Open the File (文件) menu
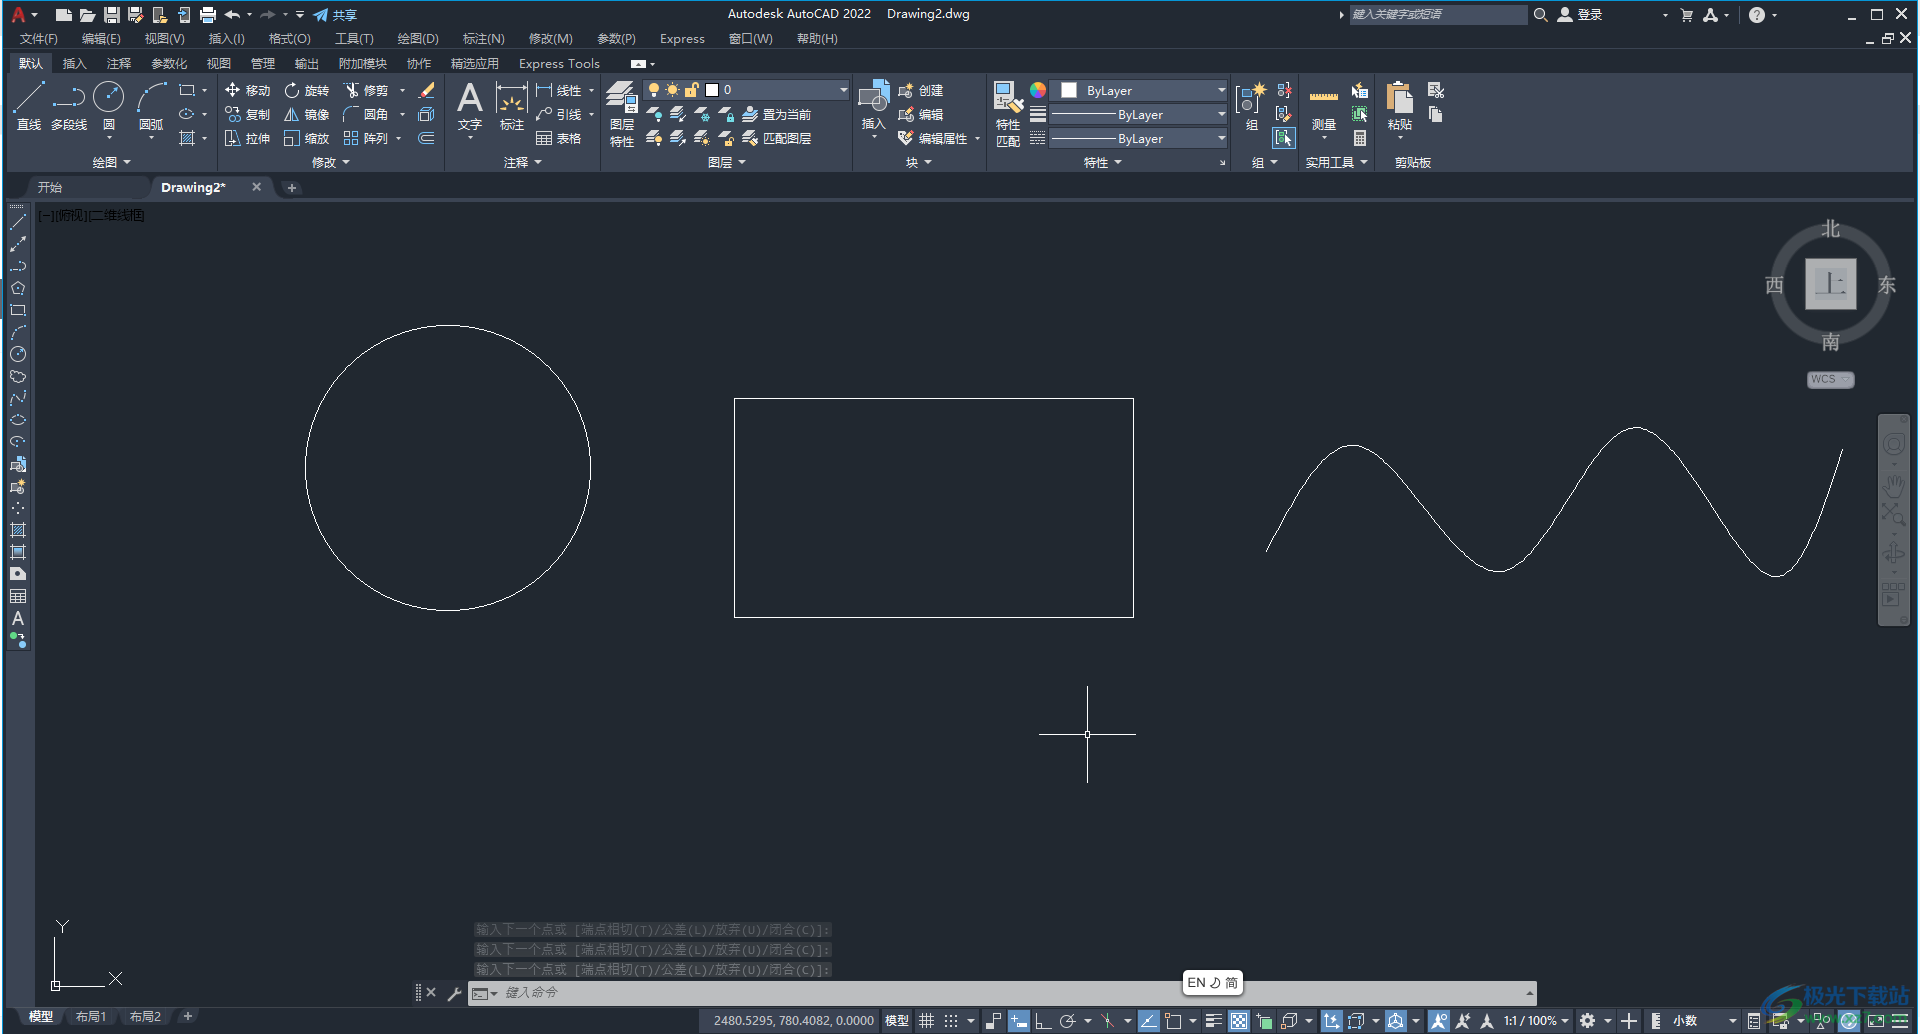Screen dimensions: 1920x1034 (39, 39)
